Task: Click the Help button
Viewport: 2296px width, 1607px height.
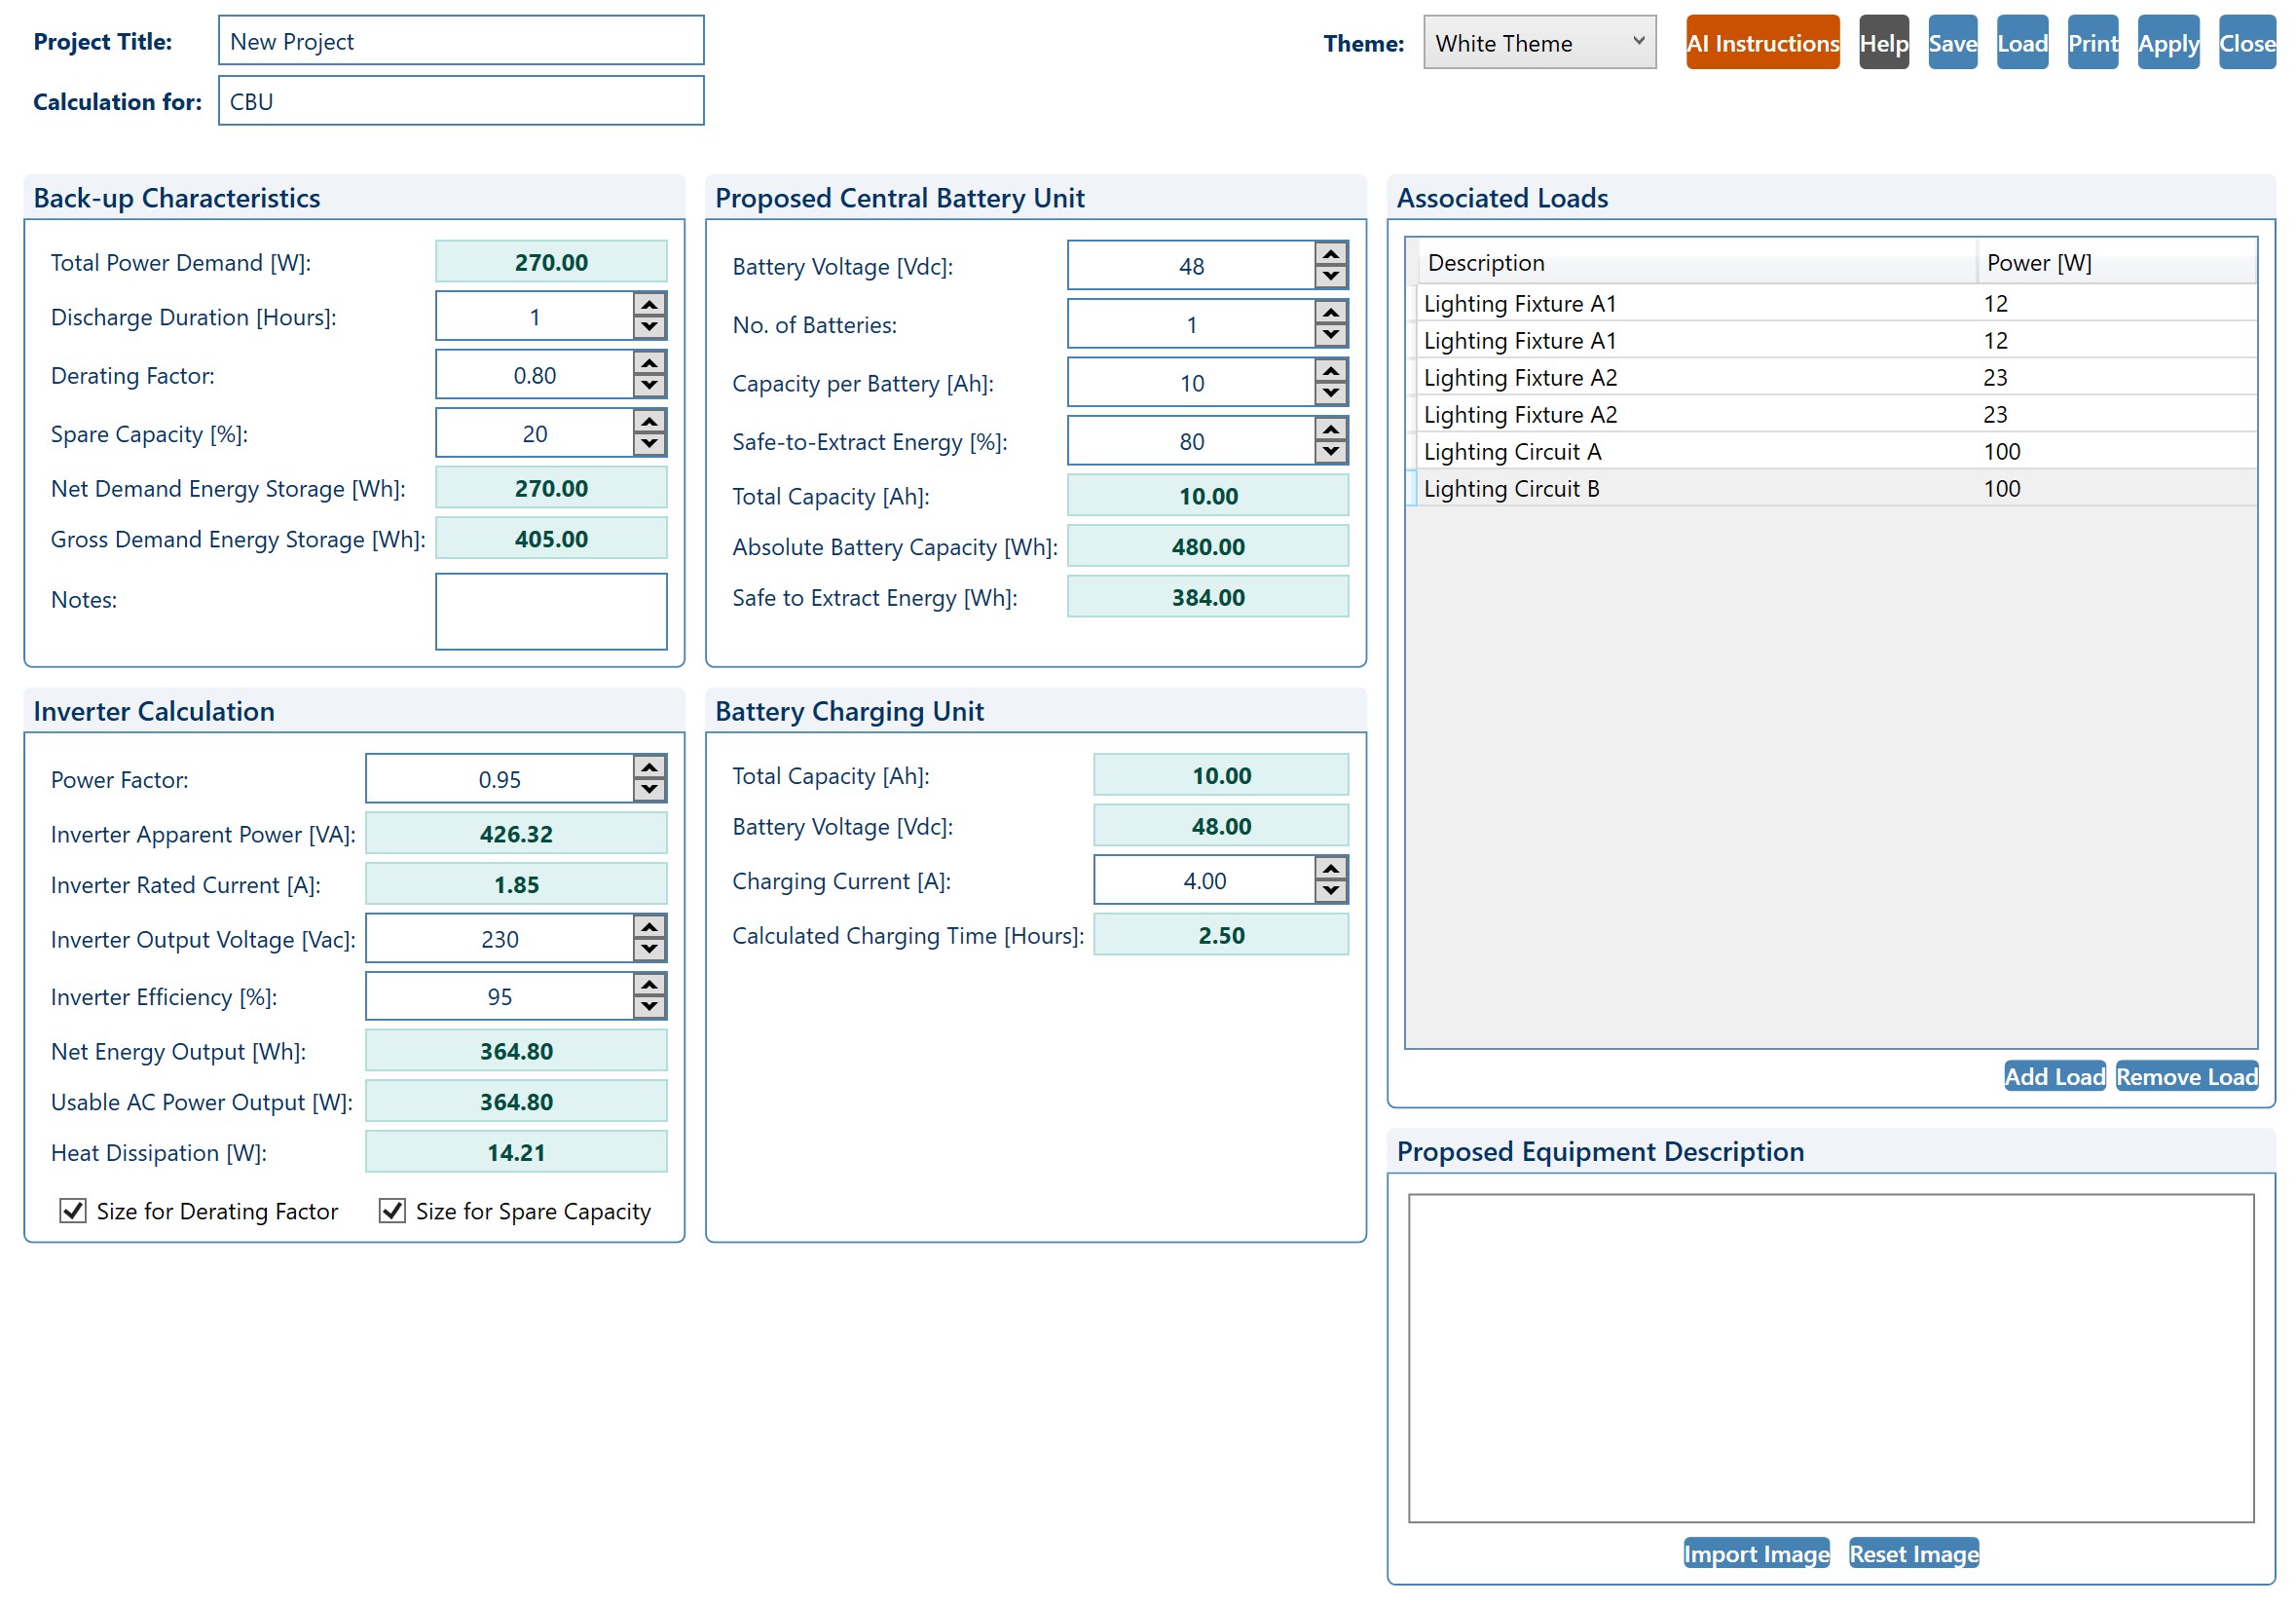Action: point(1884,43)
